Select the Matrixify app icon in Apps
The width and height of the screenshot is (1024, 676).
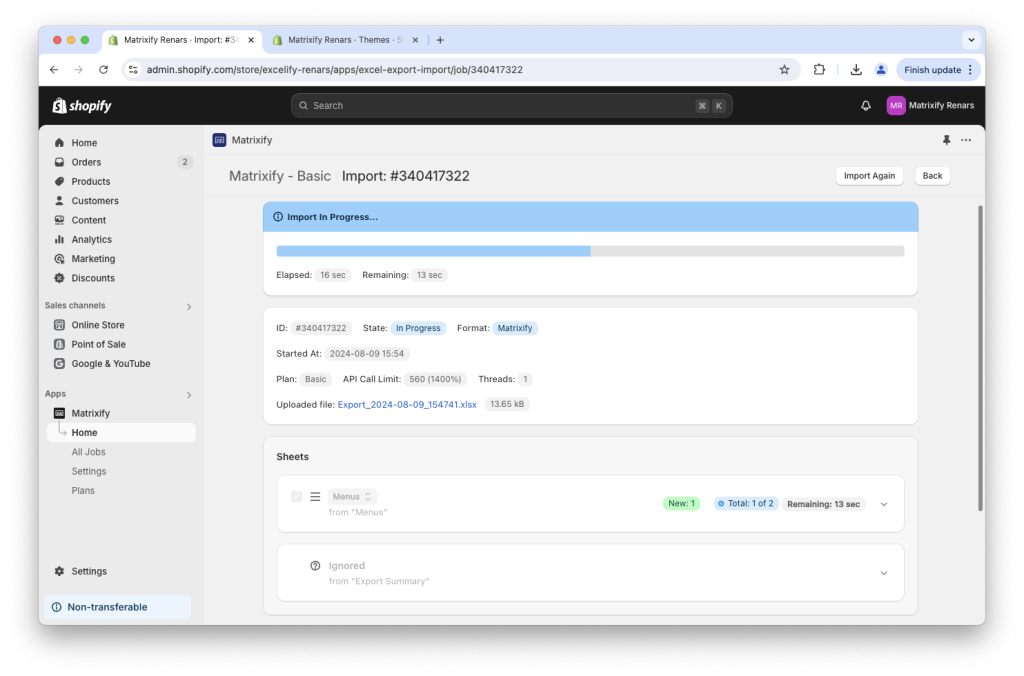(x=60, y=412)
